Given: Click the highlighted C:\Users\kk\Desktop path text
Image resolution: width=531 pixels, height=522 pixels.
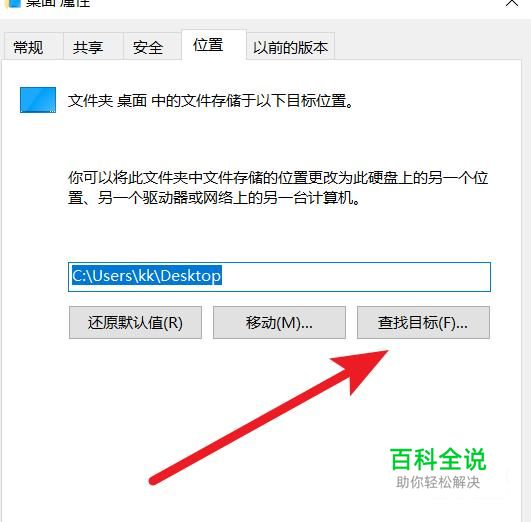Looking at the screenshot, I should pos(147,275).
